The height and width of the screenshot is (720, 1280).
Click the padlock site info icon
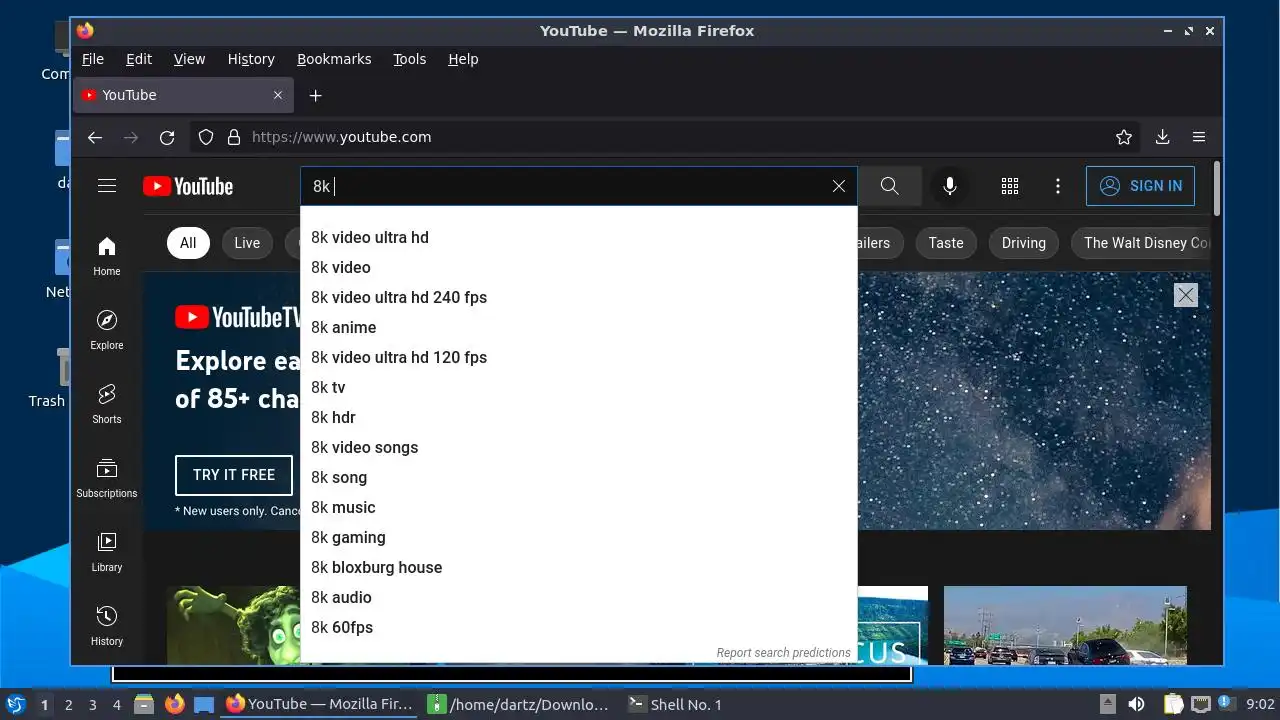click(x=234, y=137)
